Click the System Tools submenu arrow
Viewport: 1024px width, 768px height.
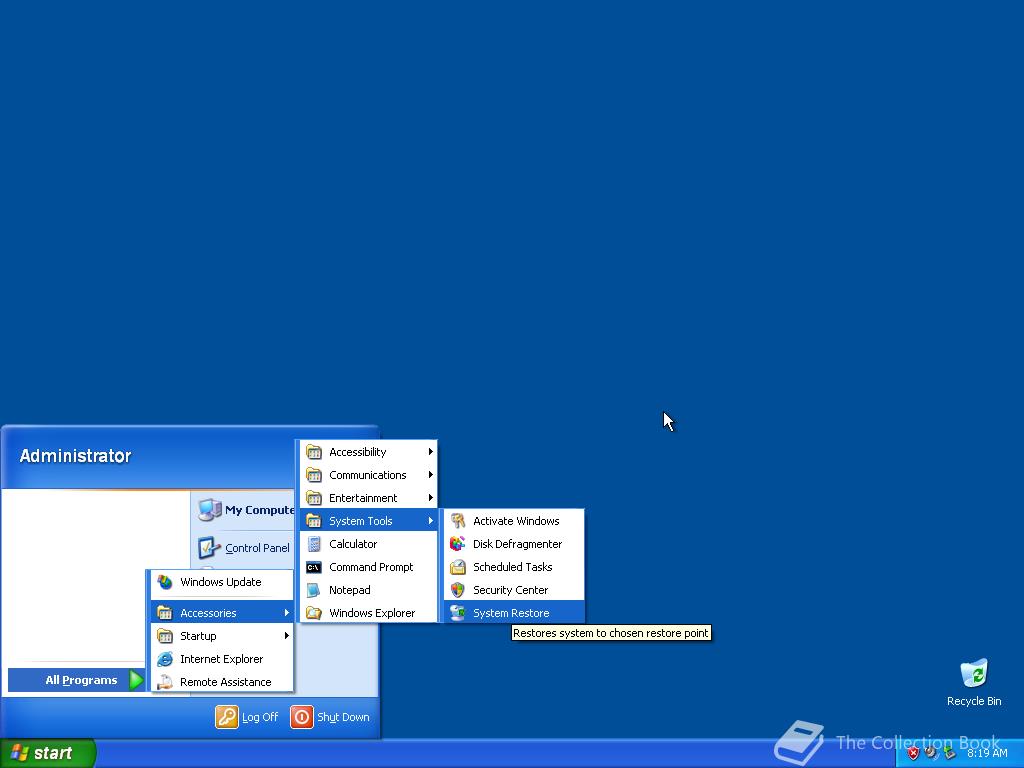[430, 520]
